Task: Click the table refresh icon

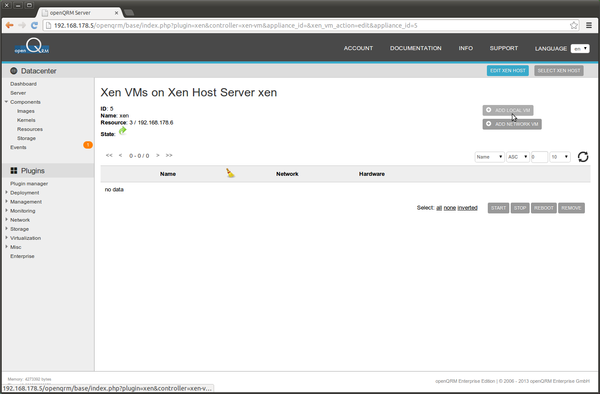Action: tap(583, 157)
